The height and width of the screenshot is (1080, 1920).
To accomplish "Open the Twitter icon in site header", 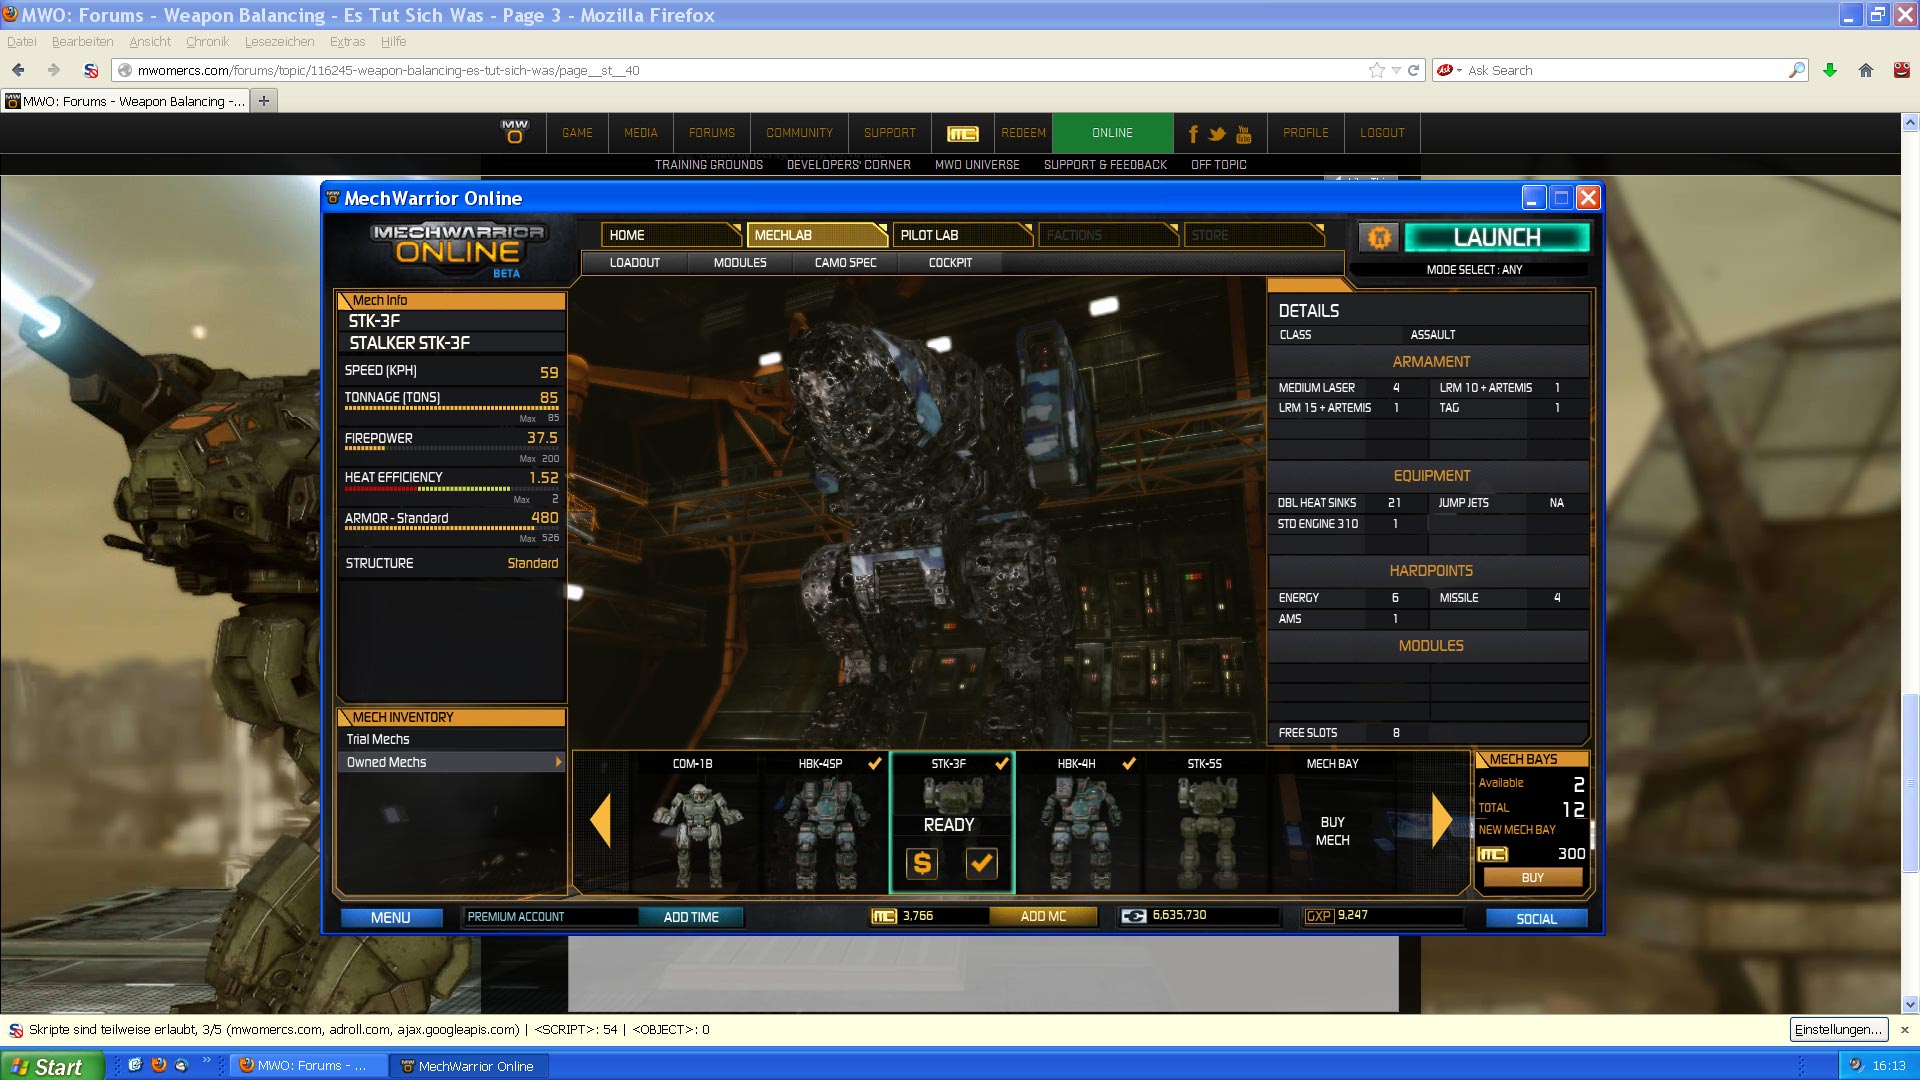I will click(x=1217, y=134).
